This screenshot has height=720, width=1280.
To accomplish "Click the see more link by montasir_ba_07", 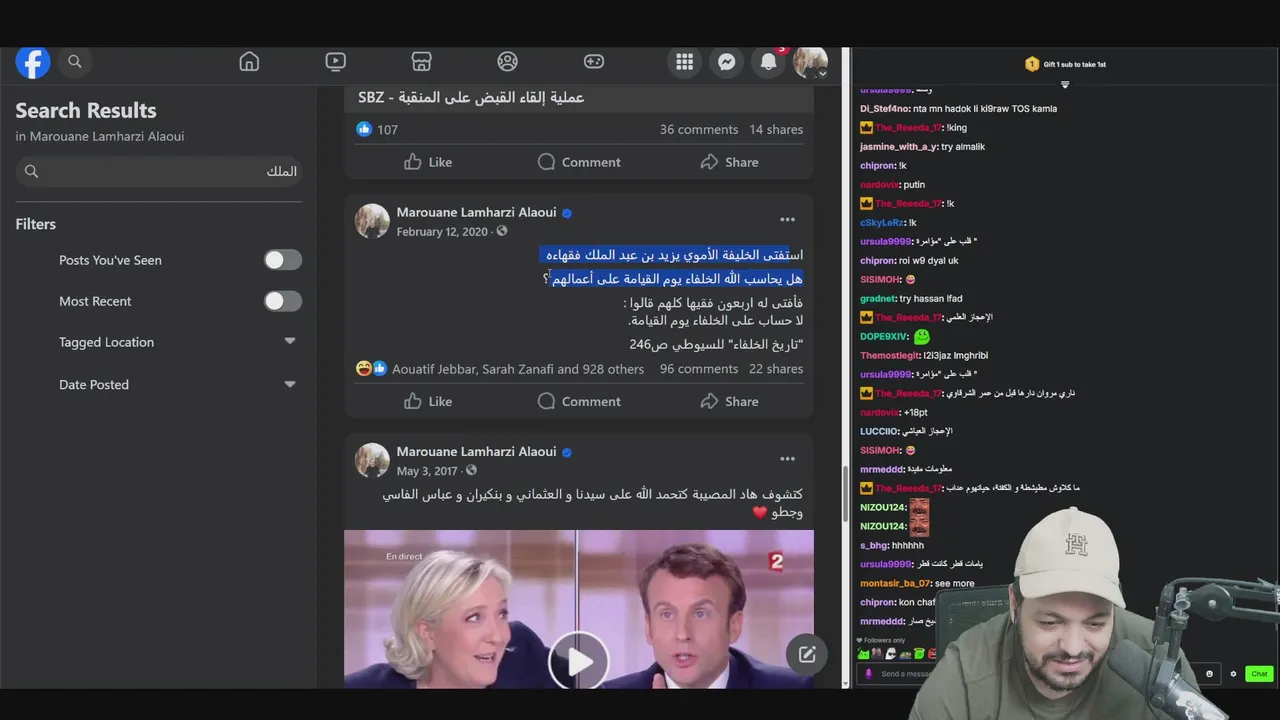I will tap(954, 583).
